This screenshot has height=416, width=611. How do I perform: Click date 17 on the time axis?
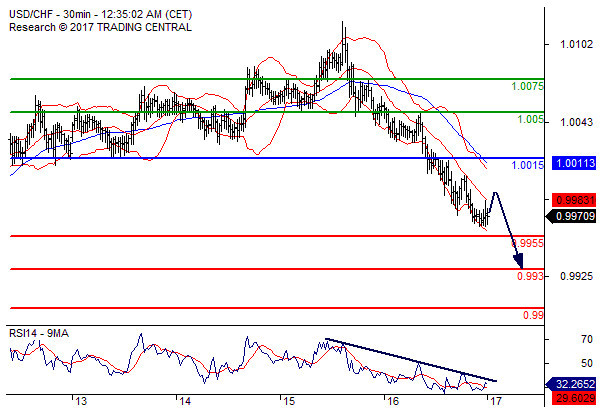point(496,401)
